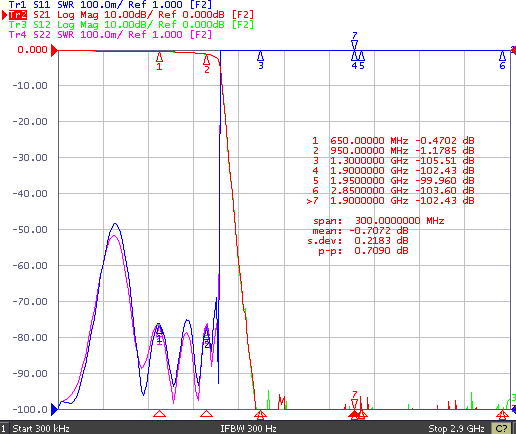Click red marker 1 on S21 trace
516x434 pixels.
coord(159,61)
